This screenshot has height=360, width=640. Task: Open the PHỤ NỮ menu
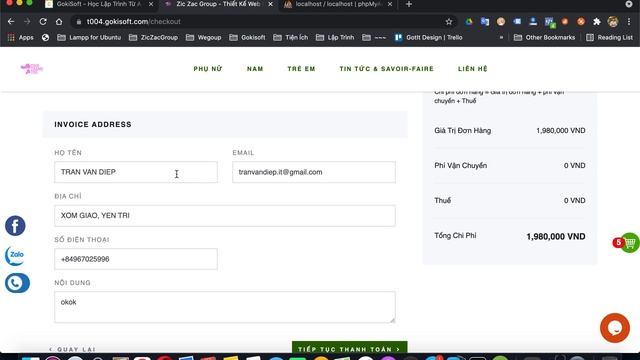[x=208, y=69]
